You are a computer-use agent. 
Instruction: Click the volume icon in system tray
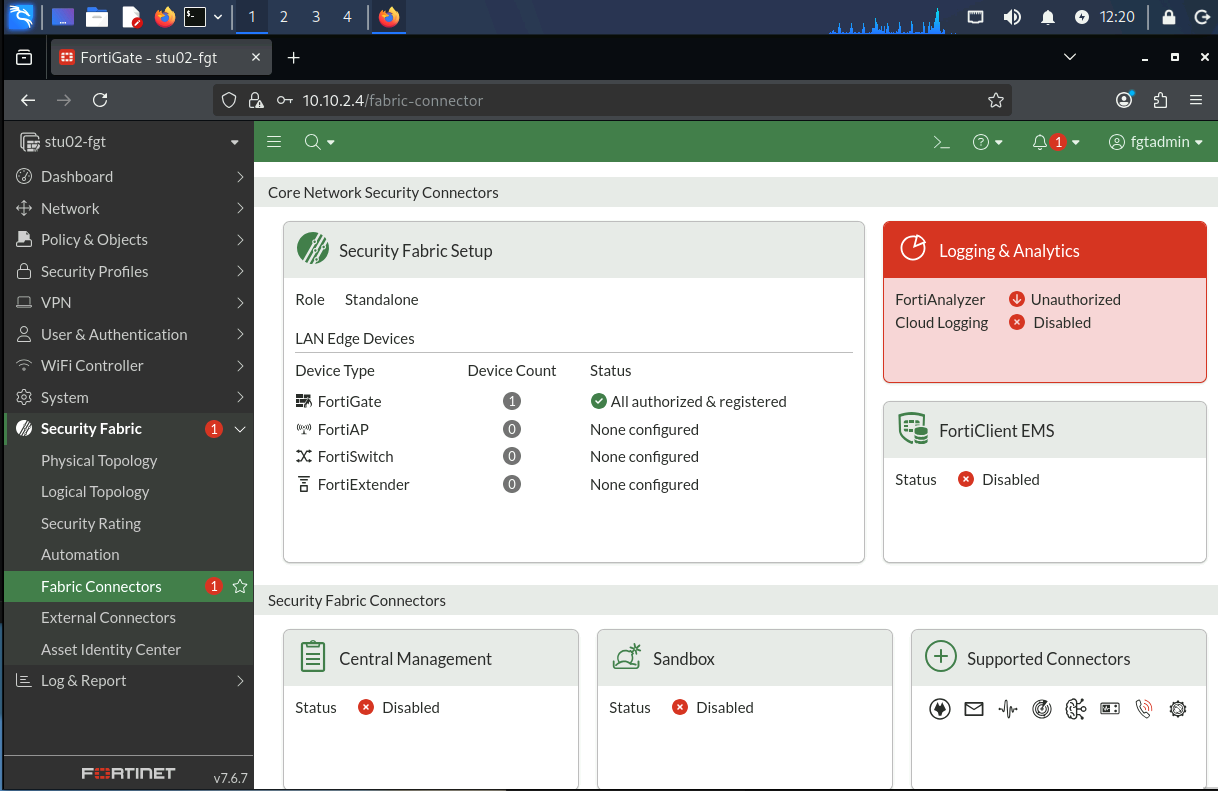pyautogui.click(x=1012, y=17)
